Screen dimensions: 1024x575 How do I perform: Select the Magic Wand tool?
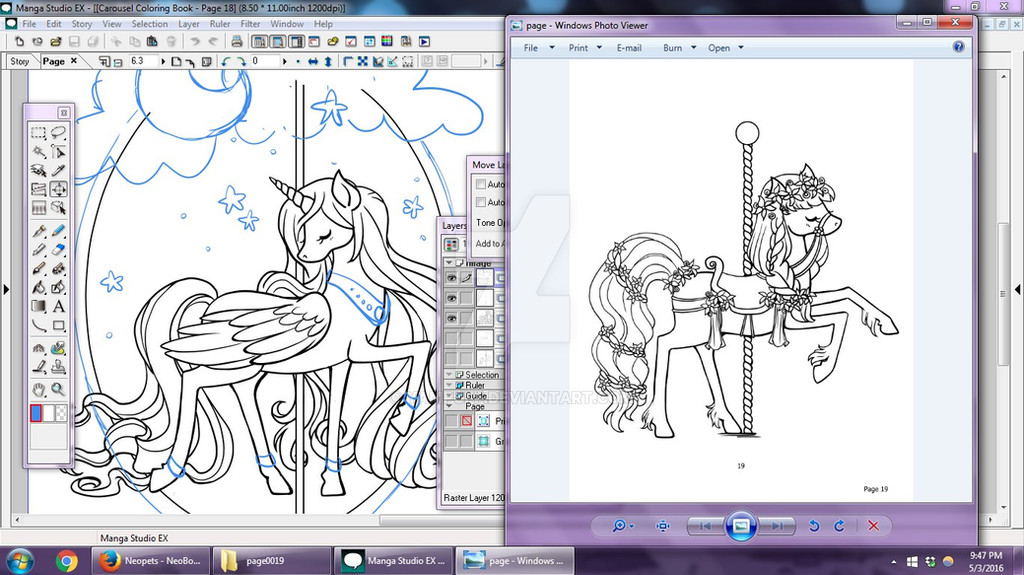point(39,152)
